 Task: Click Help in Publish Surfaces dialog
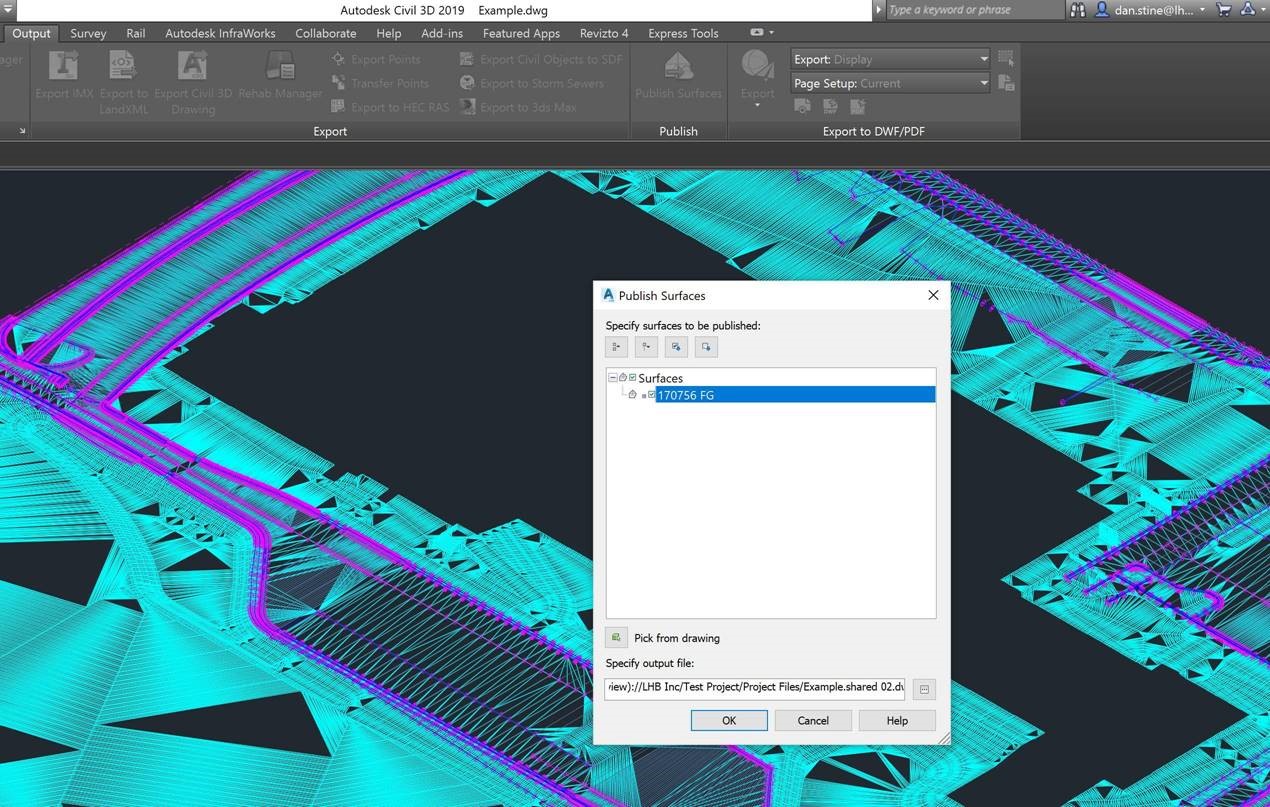(x=897, y=720)
